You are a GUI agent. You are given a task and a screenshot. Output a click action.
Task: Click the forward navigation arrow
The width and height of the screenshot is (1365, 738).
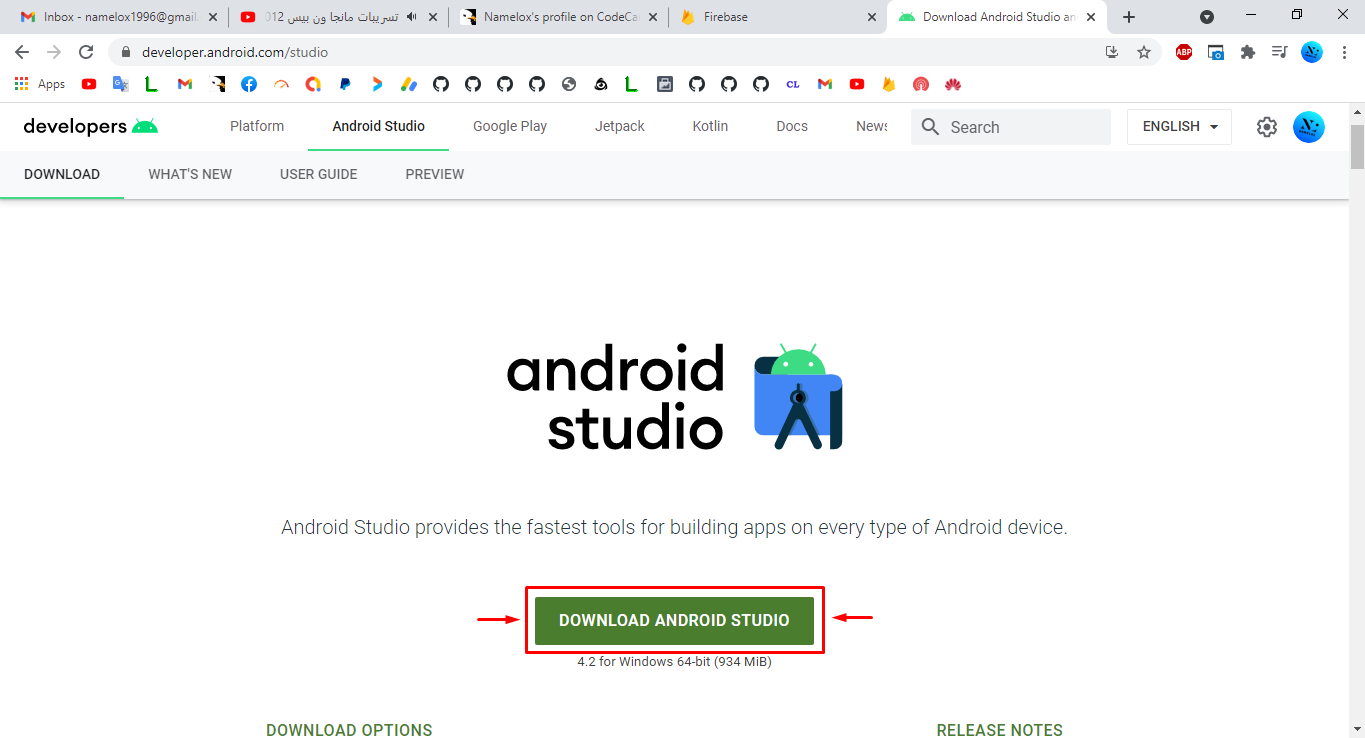pyautogui.click(x=54, y=52)
